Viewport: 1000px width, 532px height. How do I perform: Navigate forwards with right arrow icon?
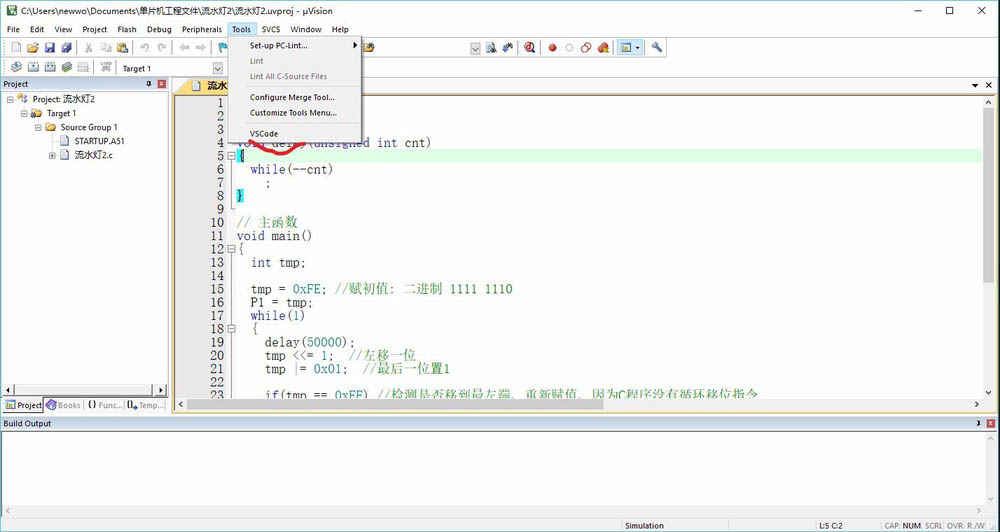click(x=201, y=48)
